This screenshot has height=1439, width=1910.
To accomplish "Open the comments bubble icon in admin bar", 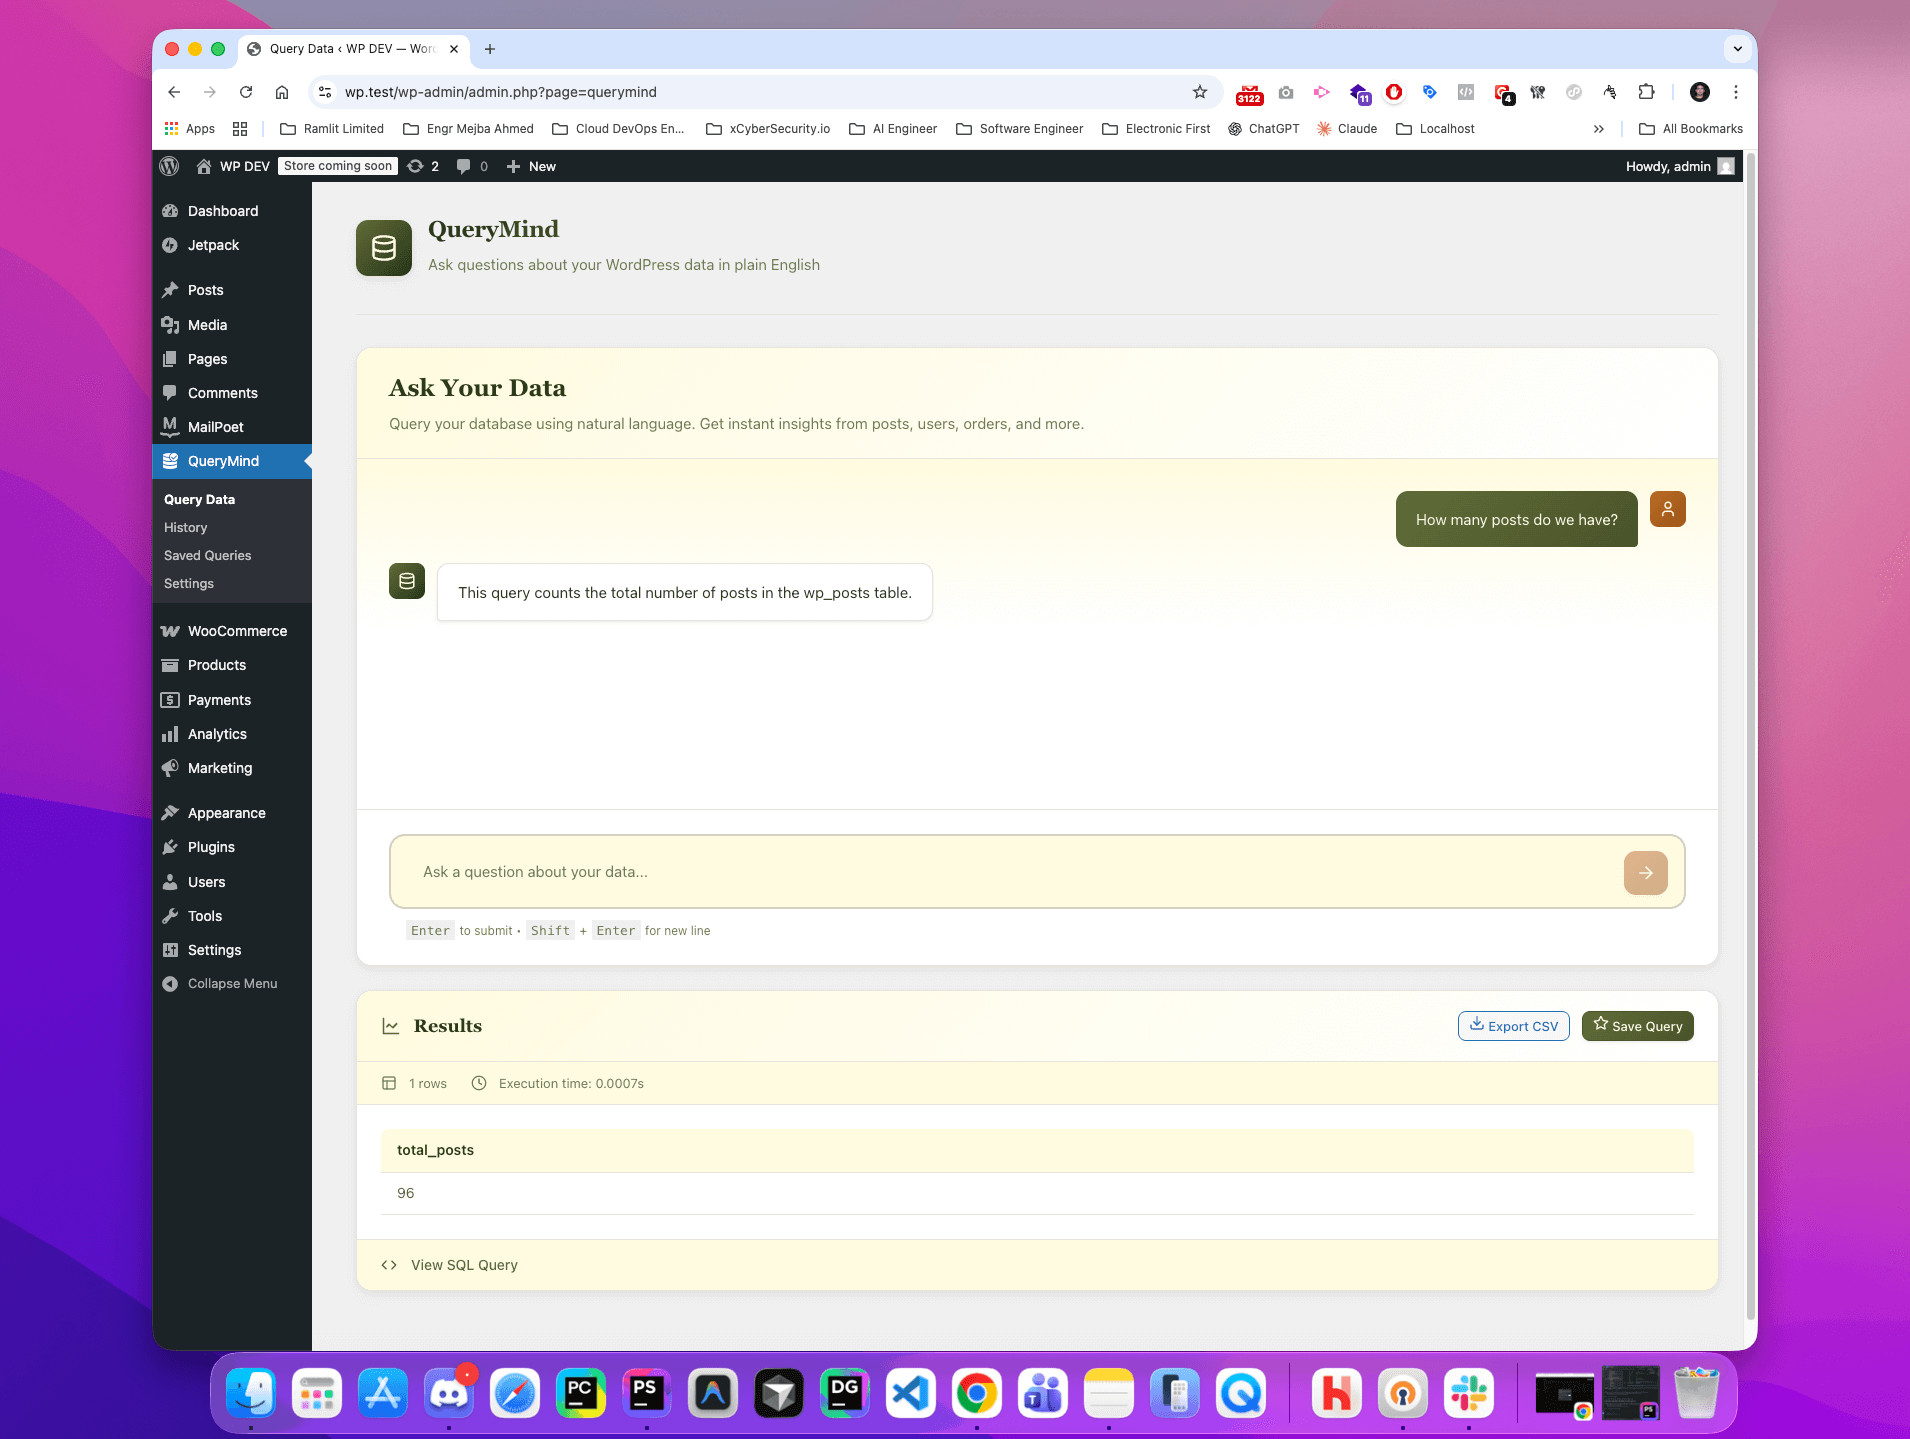I will point(465,166).
